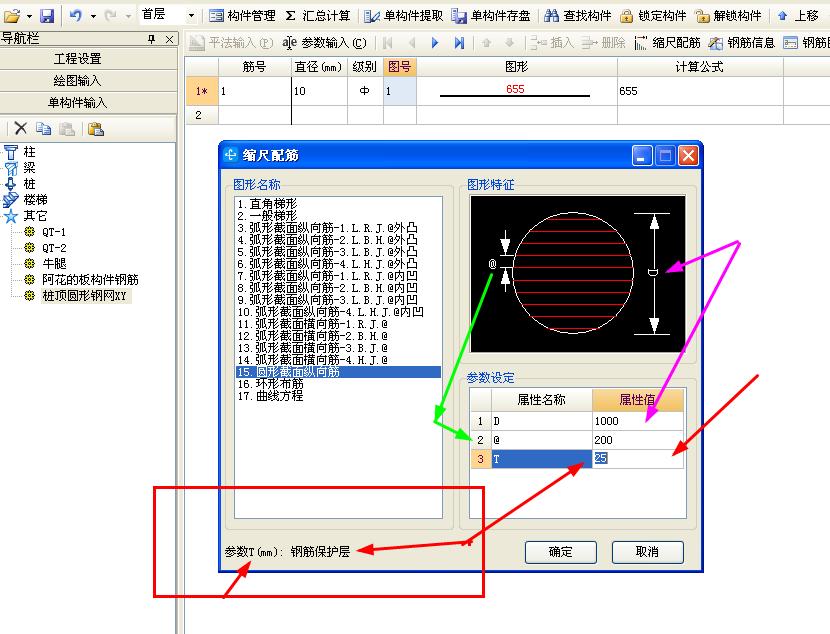
Task: Click 锁定构件 lock component
Action: click(x=653, y=16)
